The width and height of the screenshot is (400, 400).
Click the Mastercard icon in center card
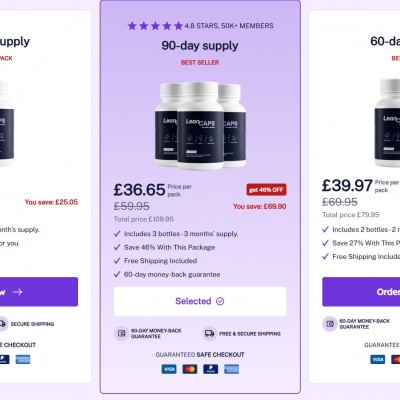click(x=190, y=369)
